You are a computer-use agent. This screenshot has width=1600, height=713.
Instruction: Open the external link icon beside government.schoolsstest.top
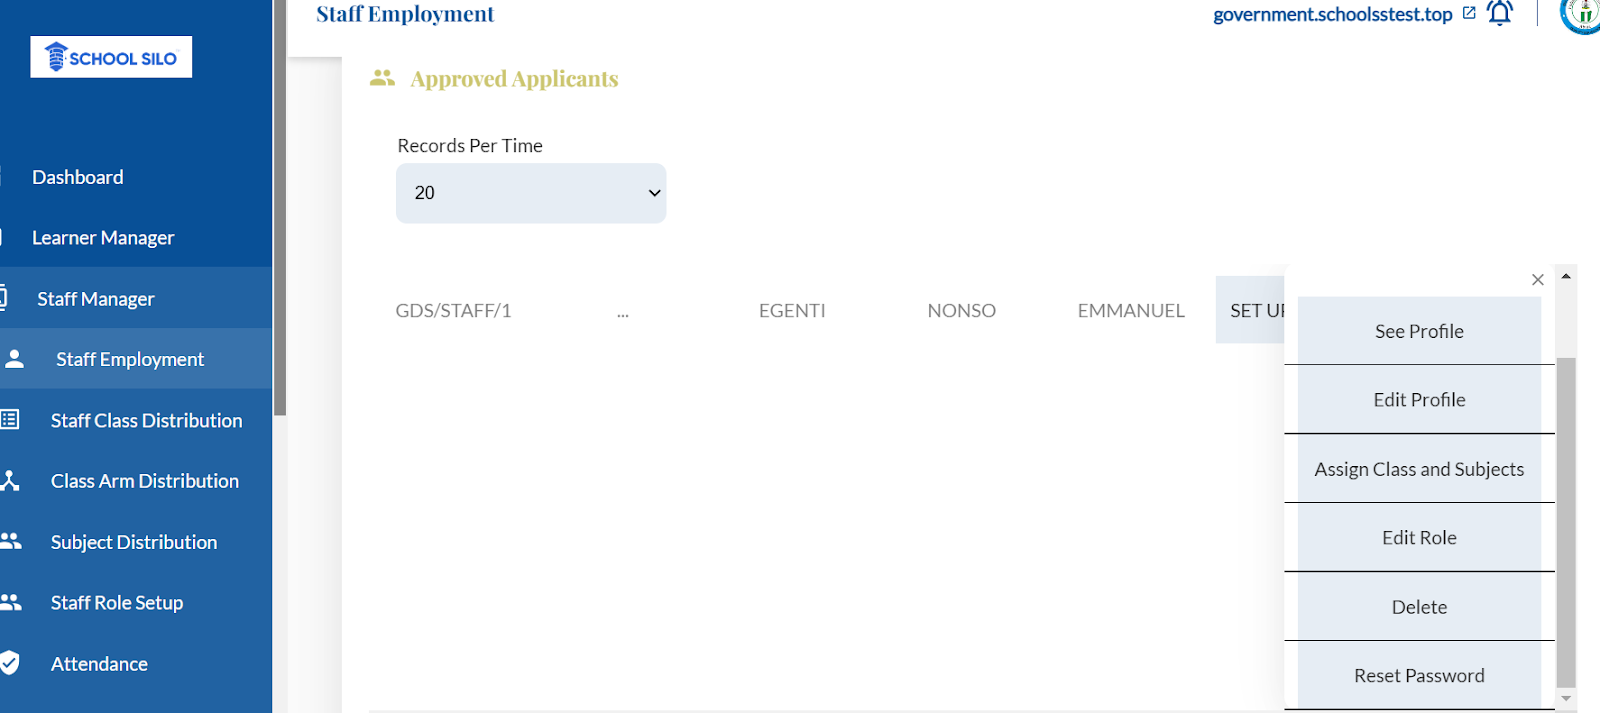(x=1469, y=13)
